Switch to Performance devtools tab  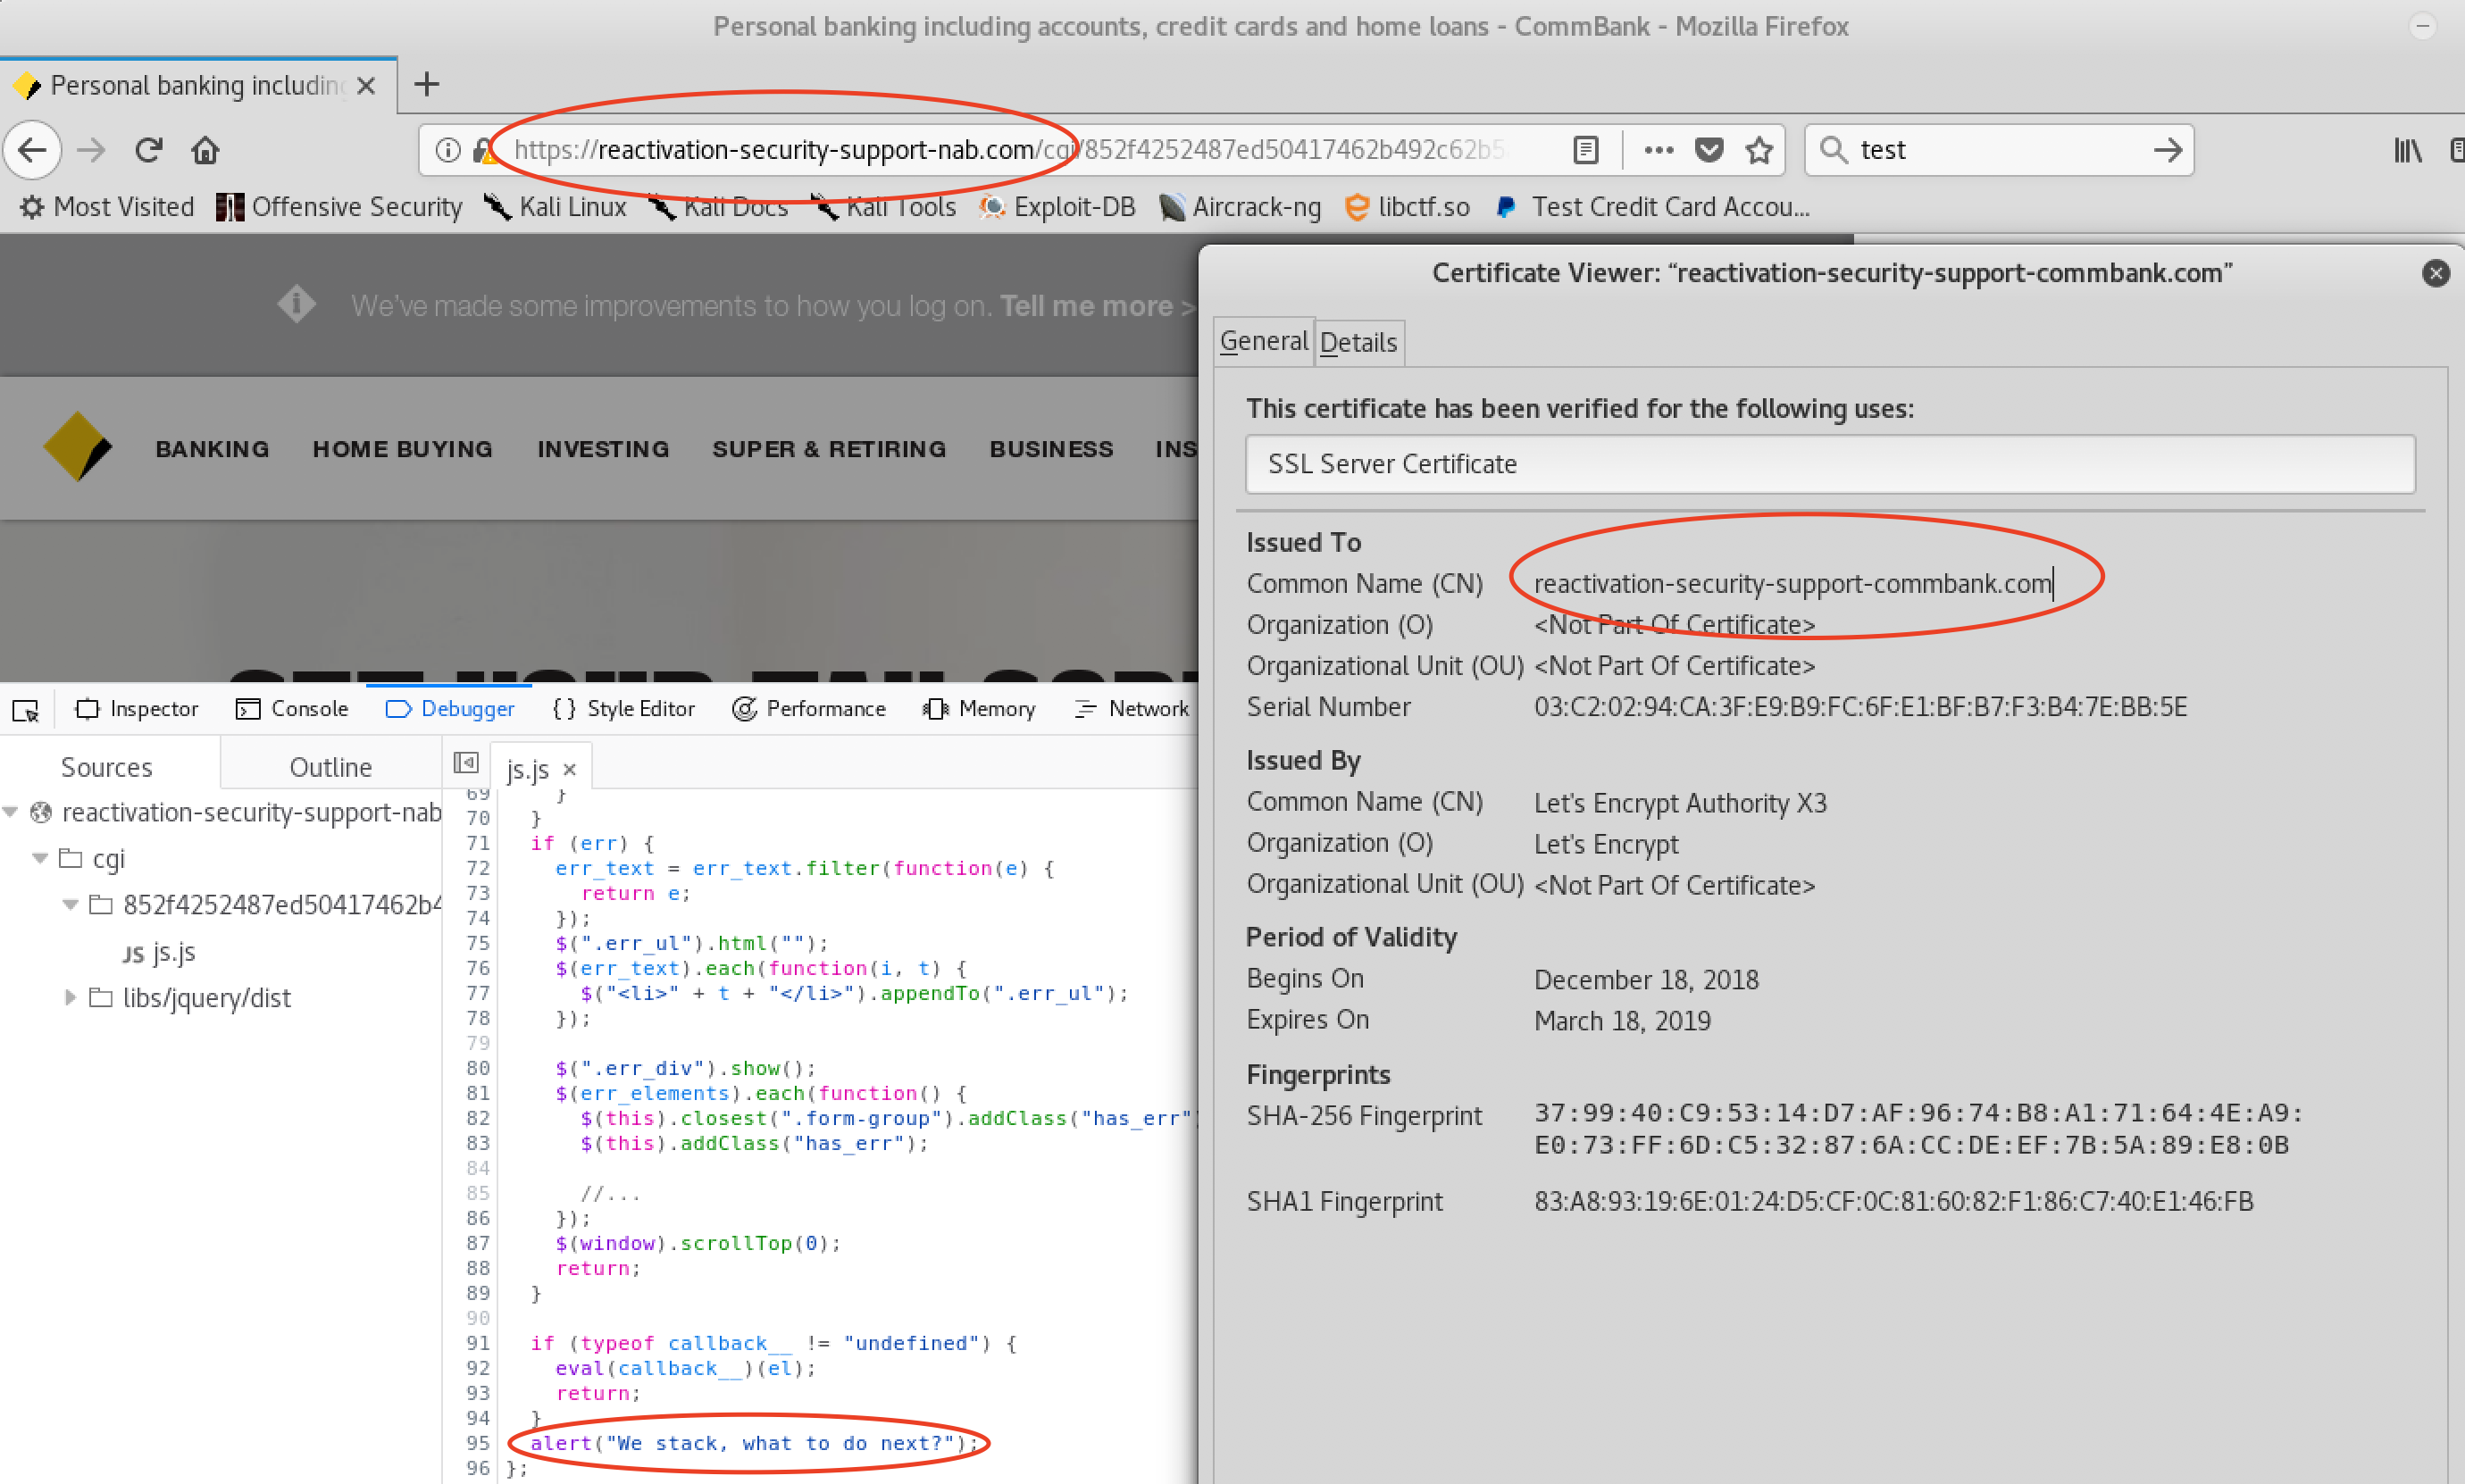coord(809,709)
